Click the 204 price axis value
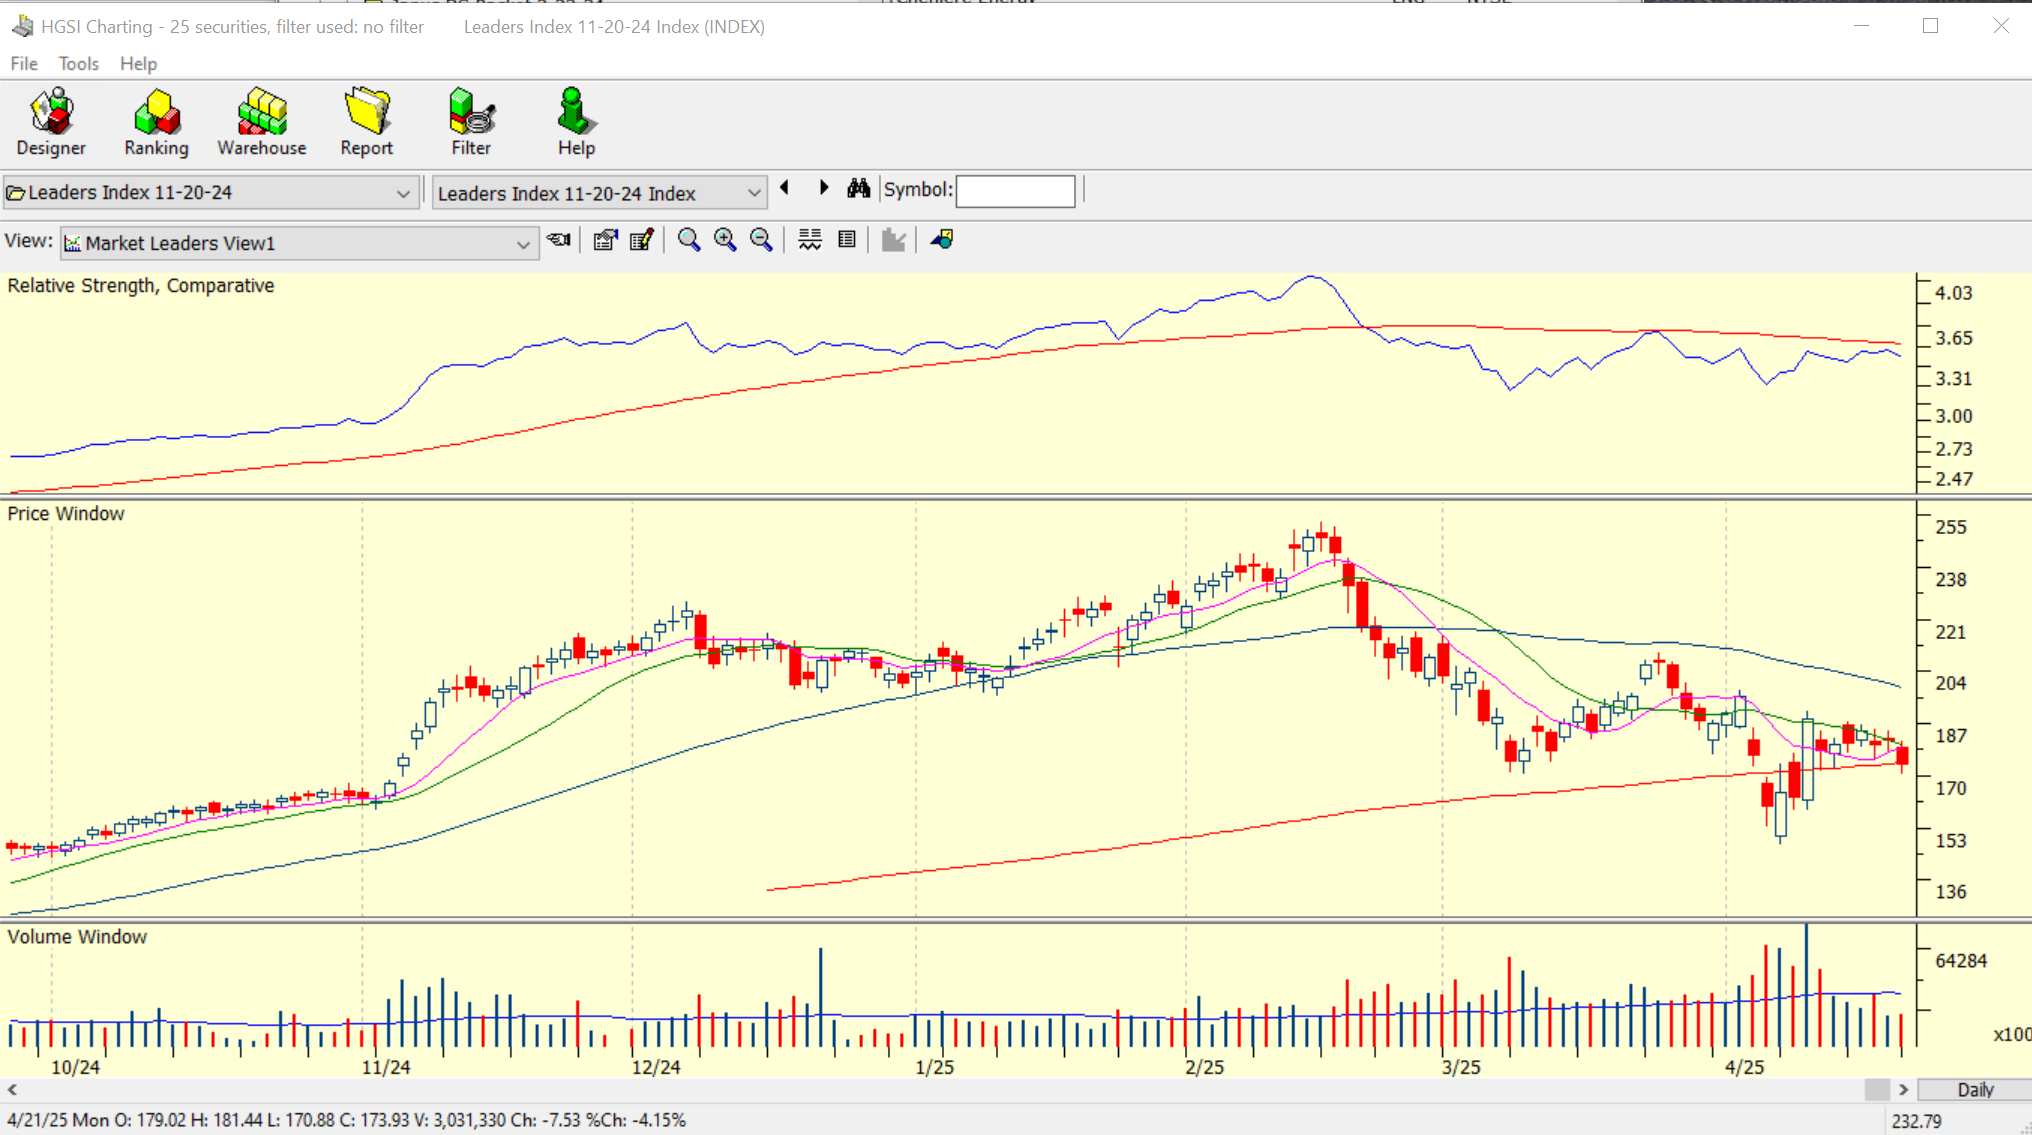 [x=1951, y=683]
